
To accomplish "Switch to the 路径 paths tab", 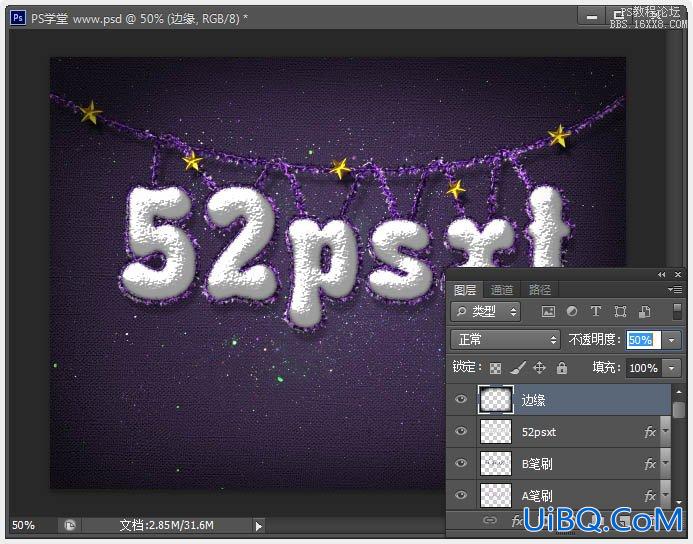I will [x=540, y=290].
